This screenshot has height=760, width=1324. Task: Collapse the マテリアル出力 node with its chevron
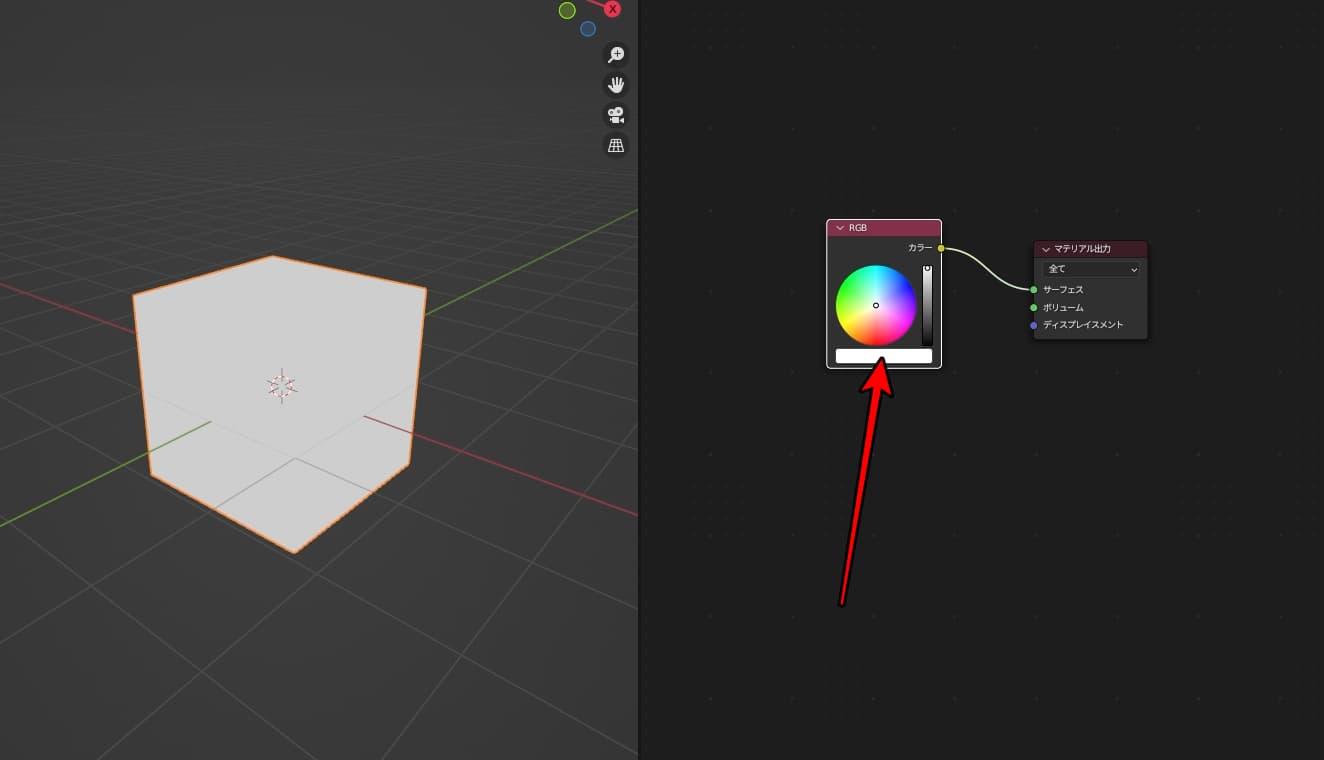point(1046,249)
